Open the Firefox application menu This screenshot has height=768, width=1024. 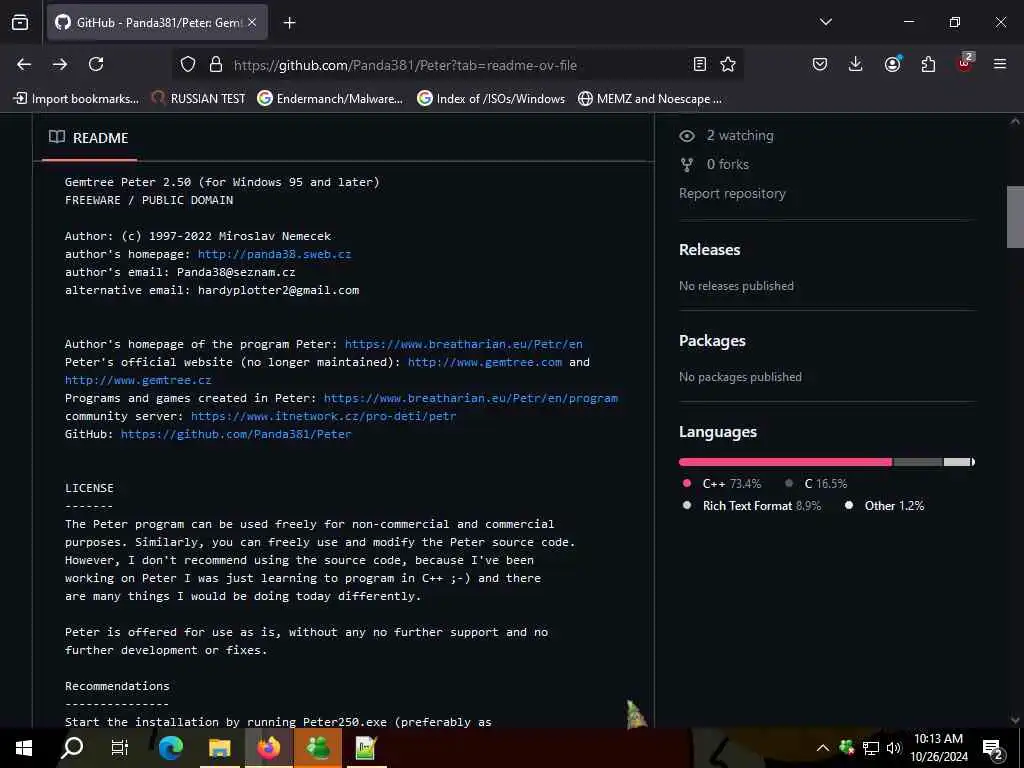tap(1000, 64)
